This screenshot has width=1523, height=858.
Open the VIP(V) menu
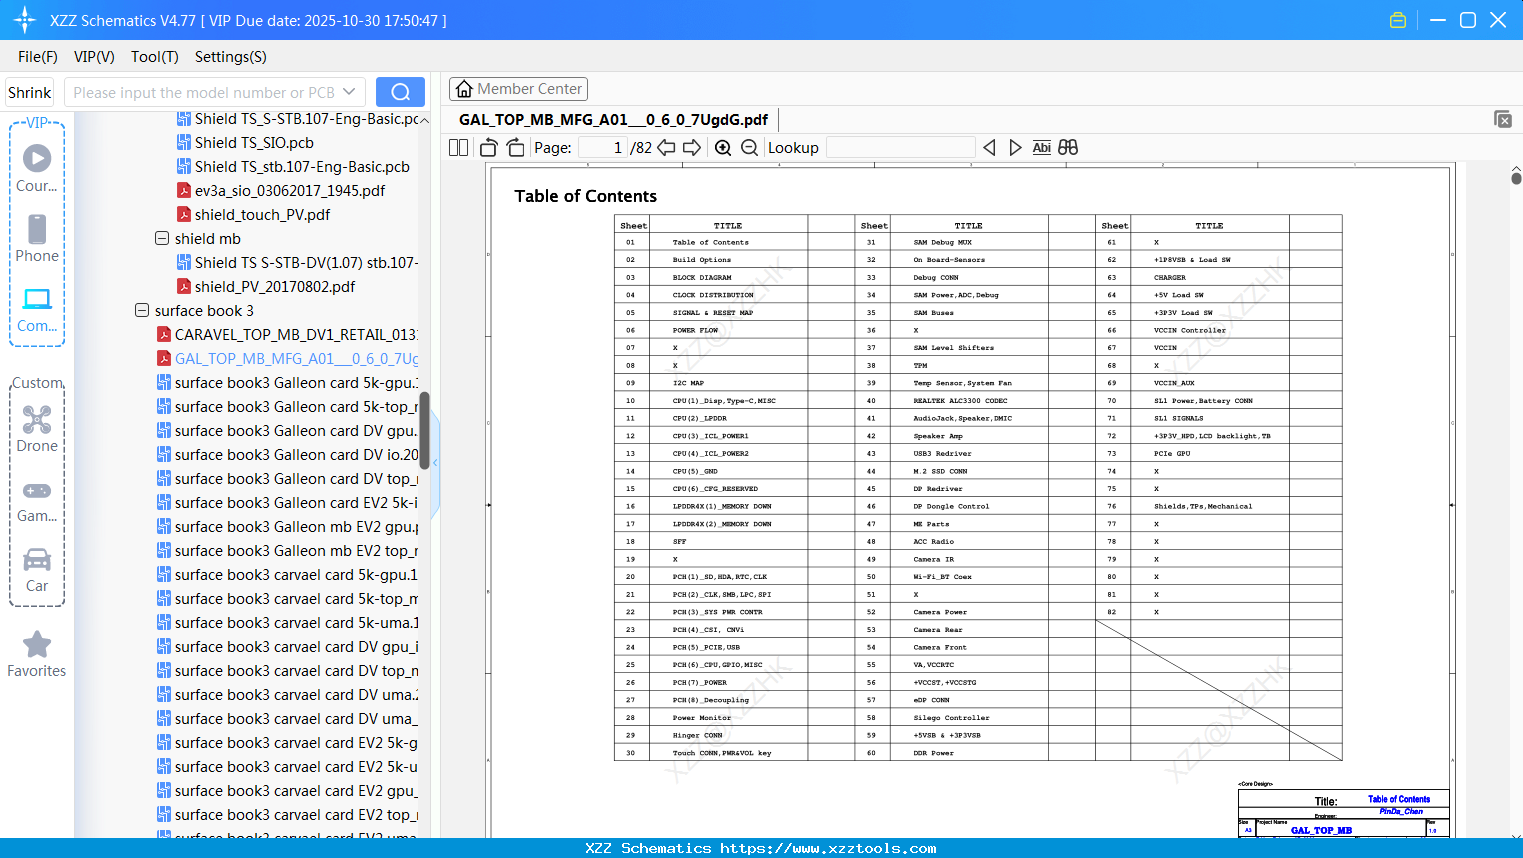[94, 57]
